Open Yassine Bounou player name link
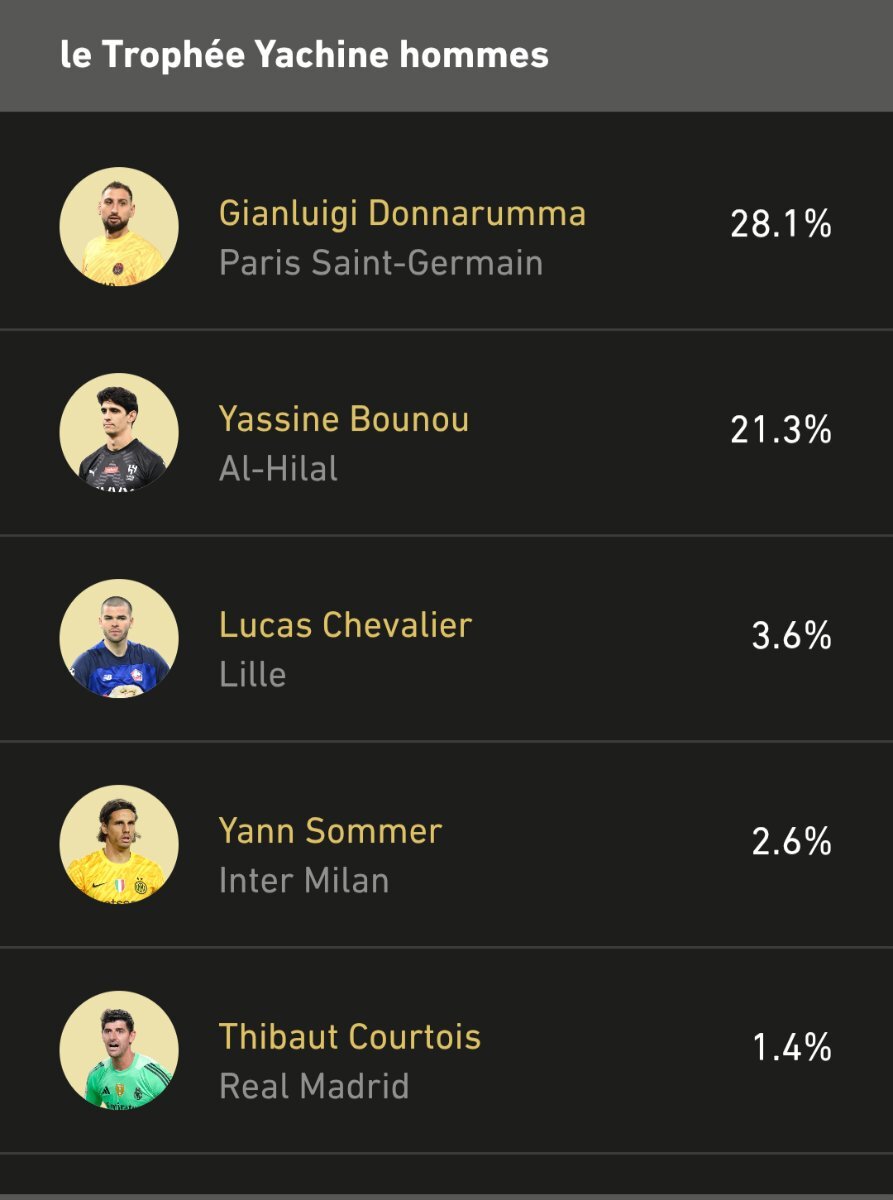The height and width of the screenshot is (1200, 893). [344, 419]
